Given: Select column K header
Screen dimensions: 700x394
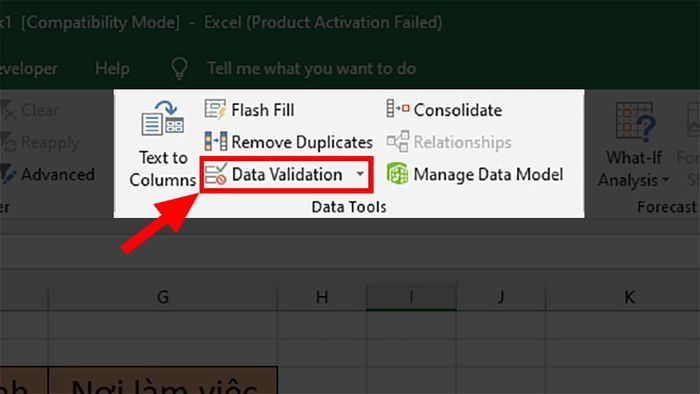Looking at the screenshot, I should click(629, 297).
